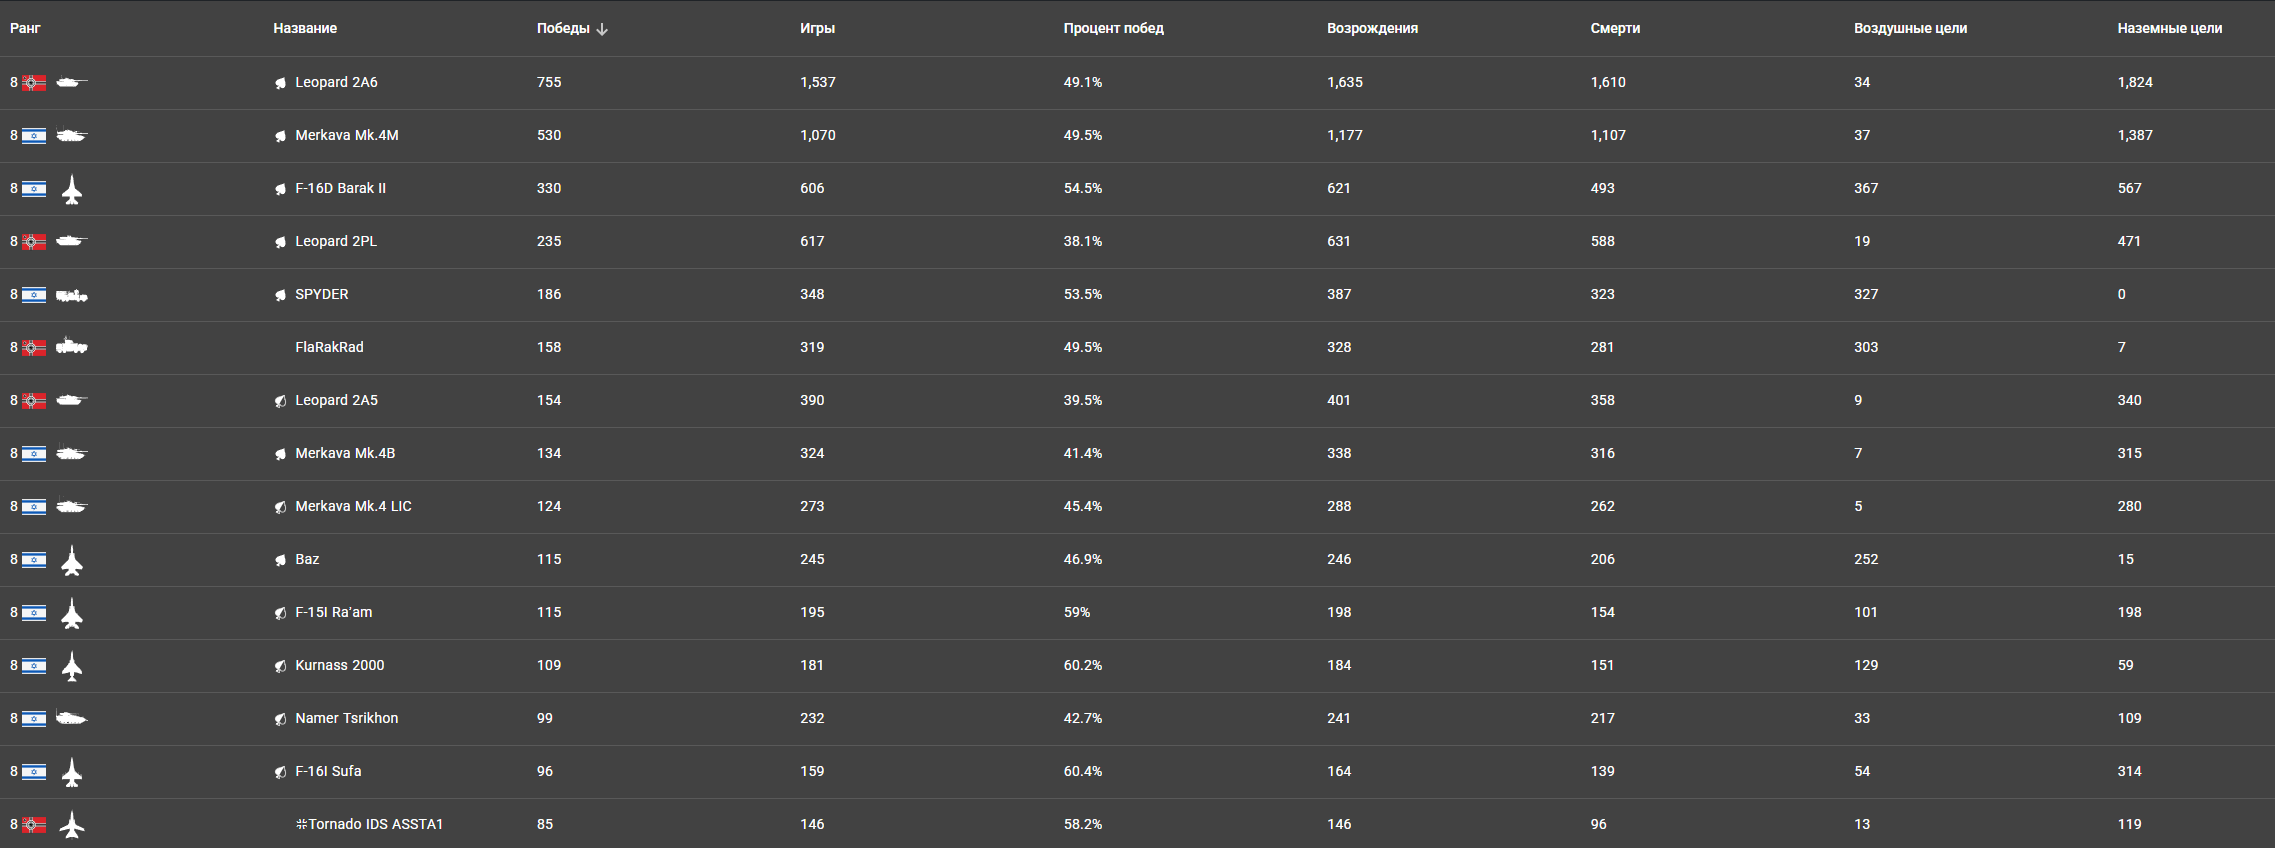The image size is (2275, 848).
Task: Click the tank icon in the Leopard 2A6 row
Action: tap(72, 83)
